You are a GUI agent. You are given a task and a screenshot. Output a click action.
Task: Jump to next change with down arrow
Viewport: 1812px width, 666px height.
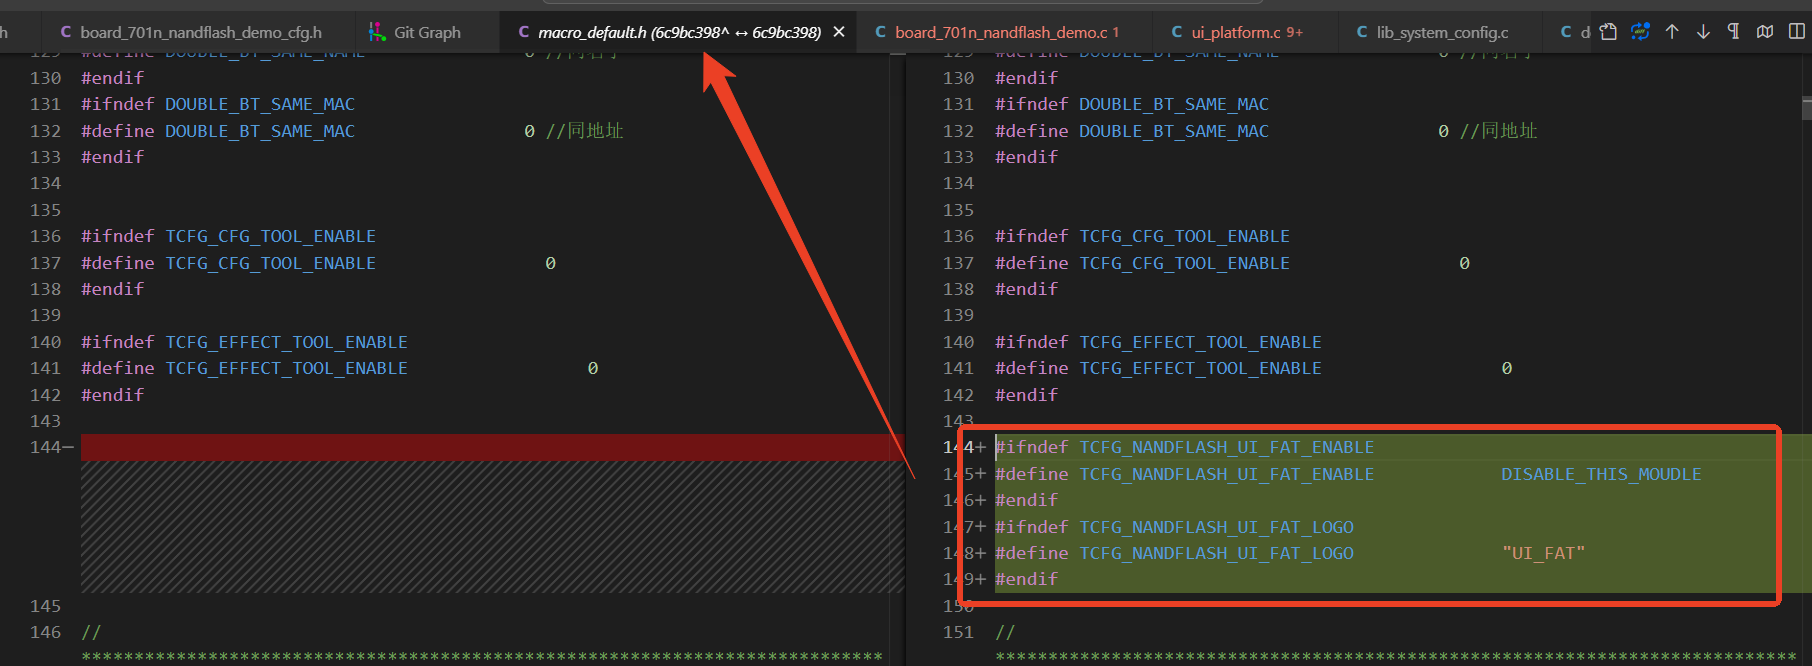point(1703,32)
